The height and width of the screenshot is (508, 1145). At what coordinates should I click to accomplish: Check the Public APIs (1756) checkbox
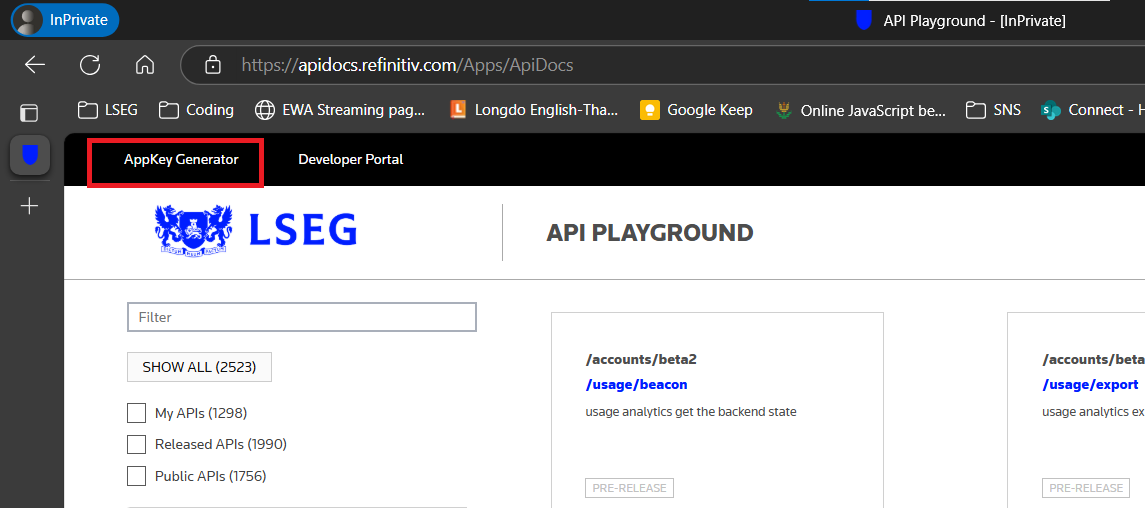137,477
